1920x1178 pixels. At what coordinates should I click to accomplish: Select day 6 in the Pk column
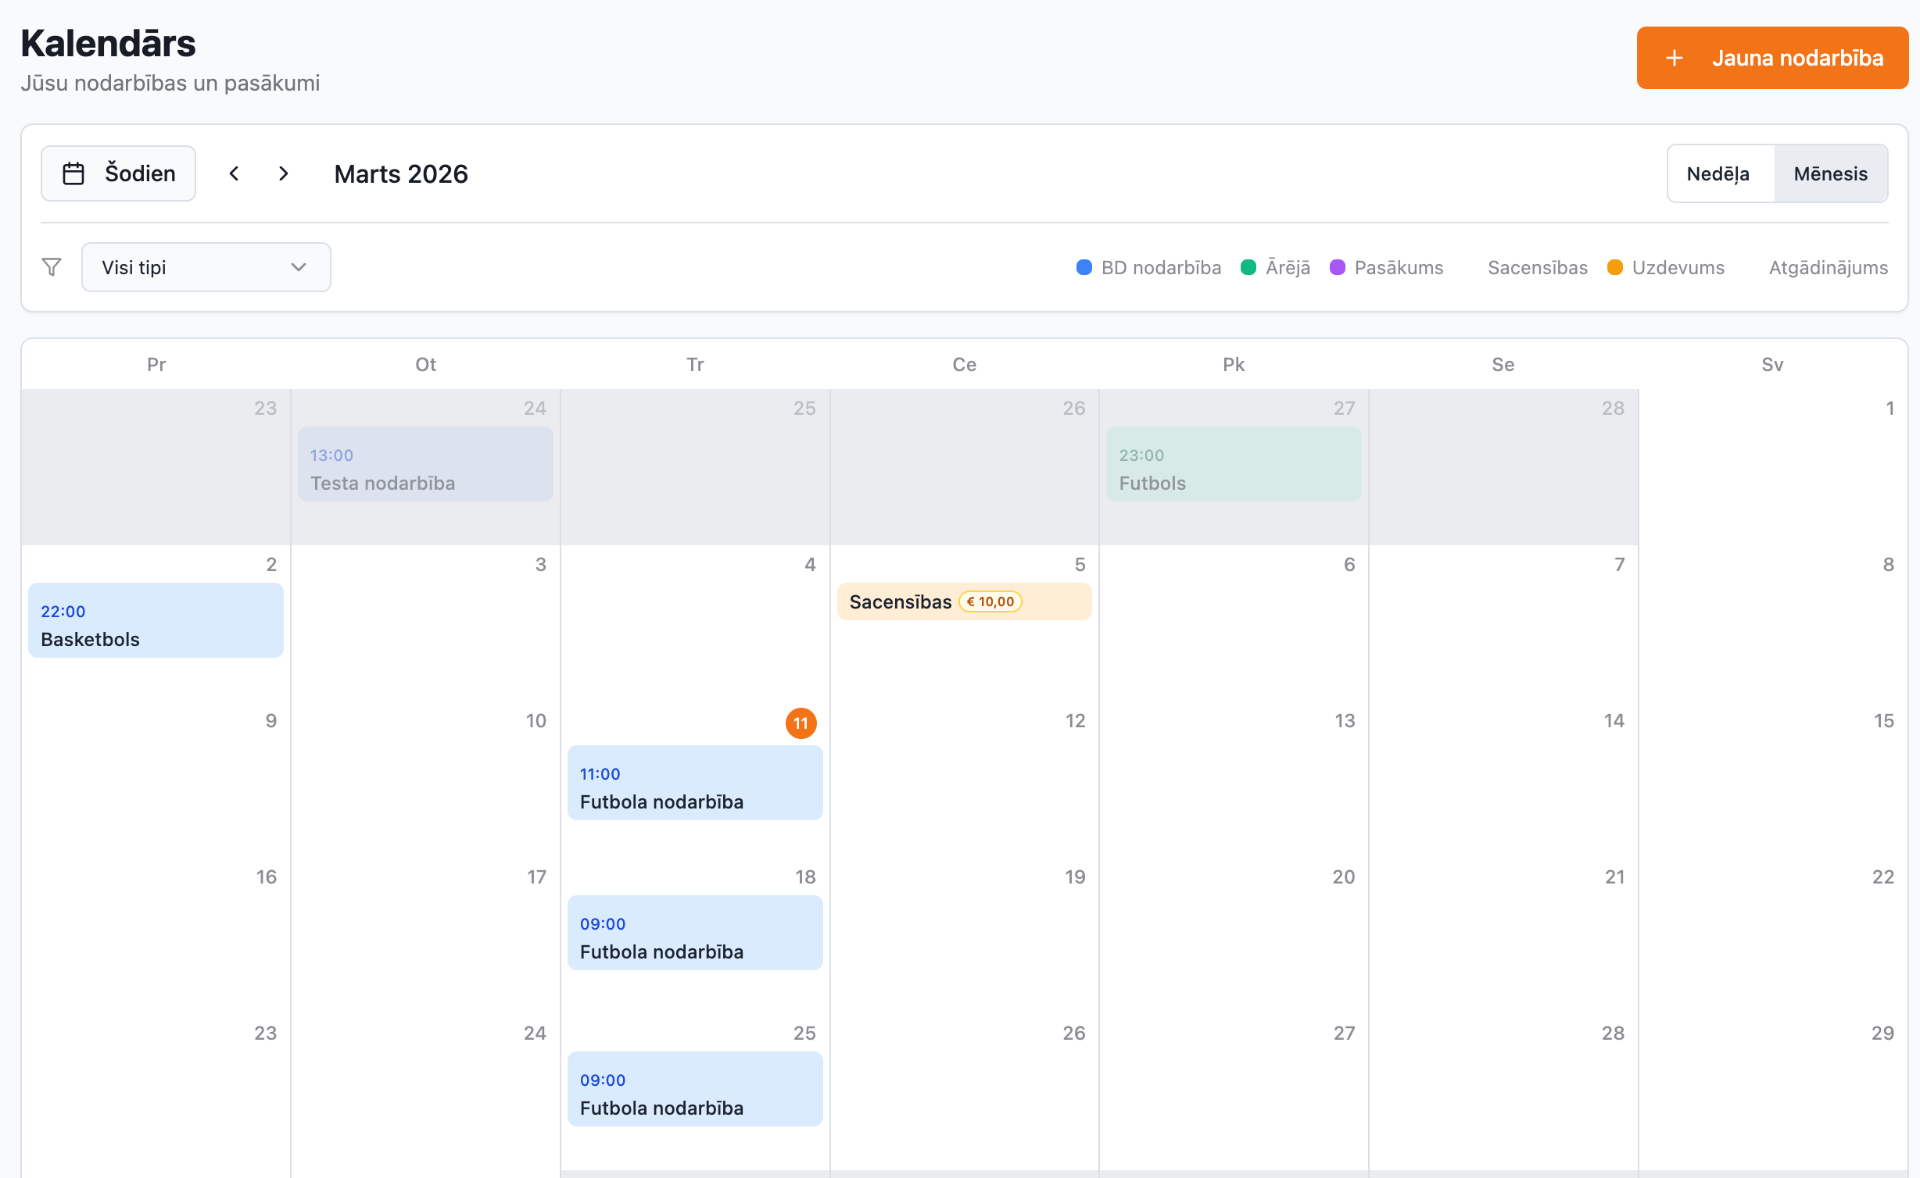coord(1349,565)
